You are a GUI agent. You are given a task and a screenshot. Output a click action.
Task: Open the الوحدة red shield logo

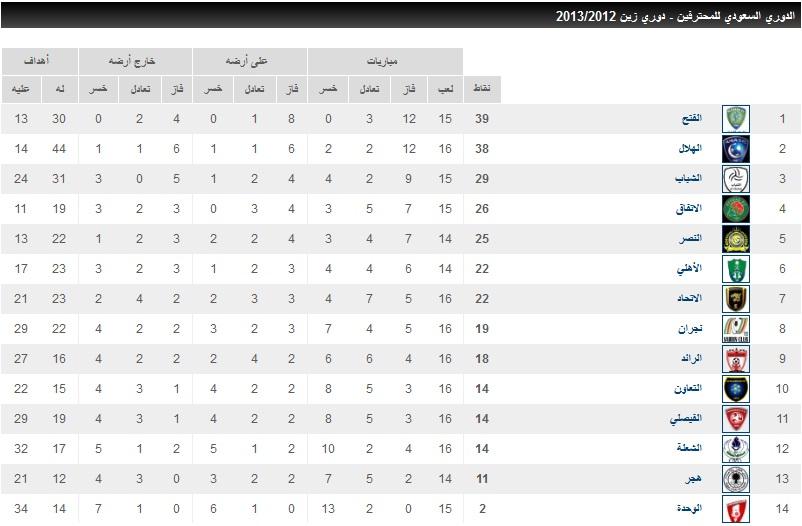coord(736,509)
